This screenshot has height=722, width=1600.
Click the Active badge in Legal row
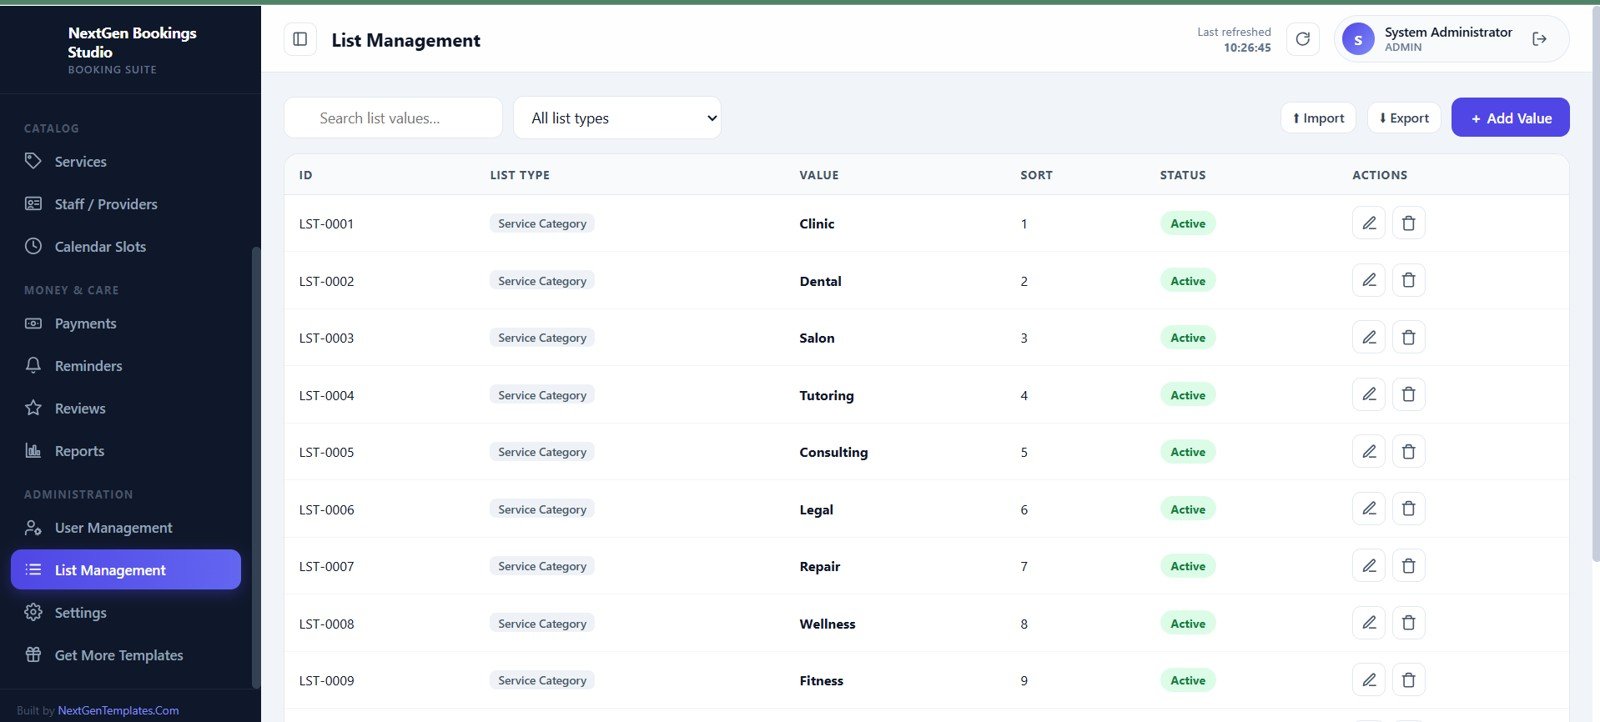1188,509
